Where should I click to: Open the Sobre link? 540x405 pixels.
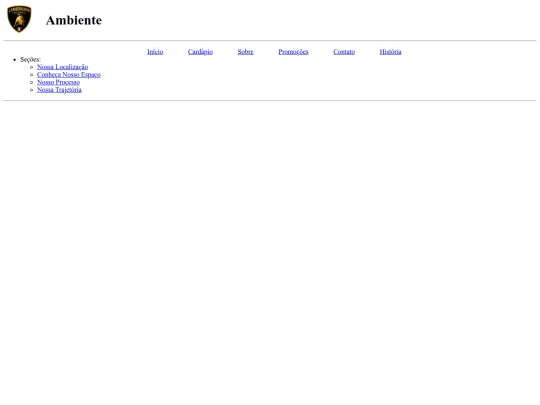tap(245, 52)
